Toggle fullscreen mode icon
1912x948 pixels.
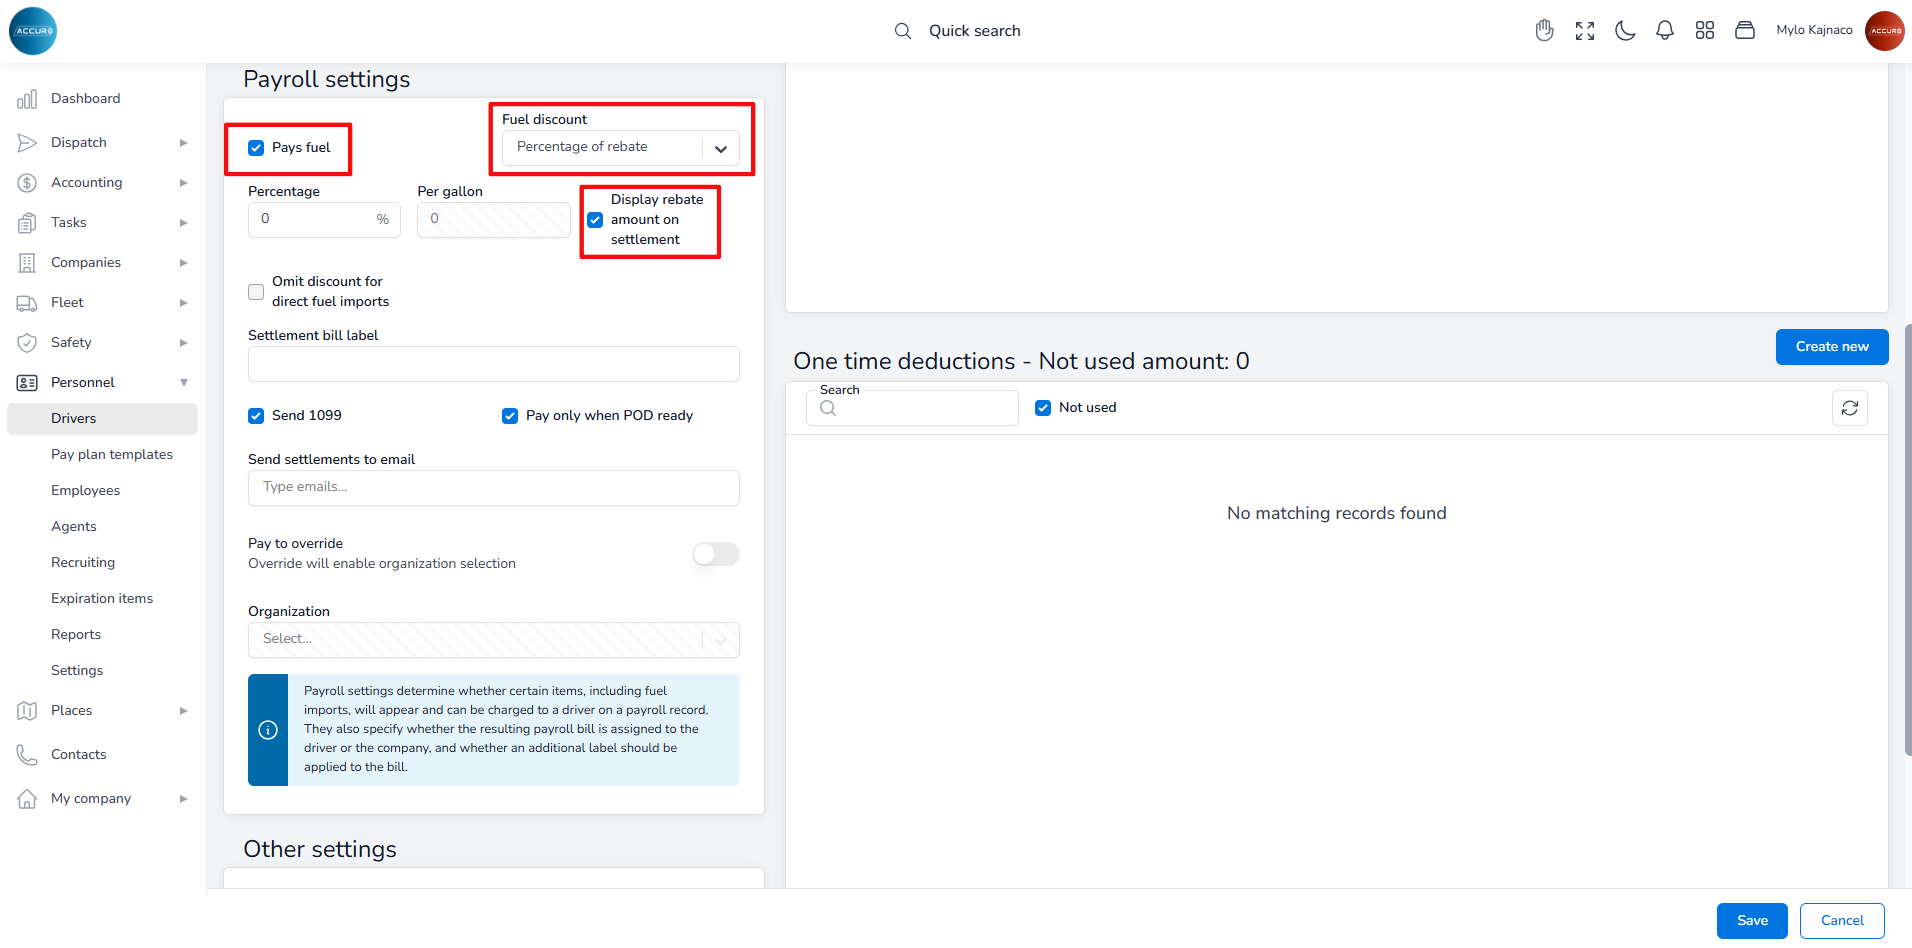click(x=1584, y=31)
